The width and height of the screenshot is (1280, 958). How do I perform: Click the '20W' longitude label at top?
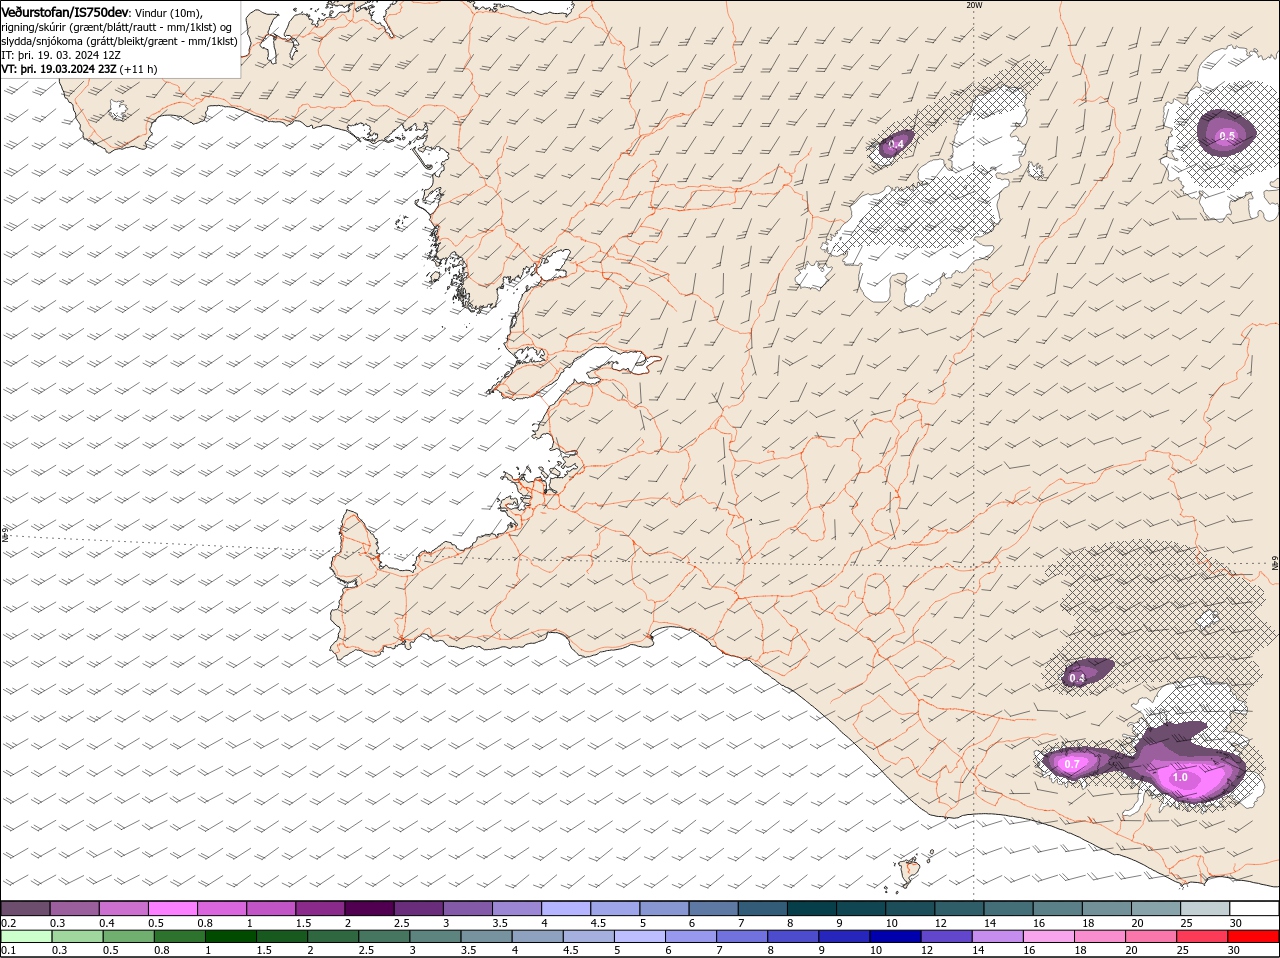[x=974, y=5]
